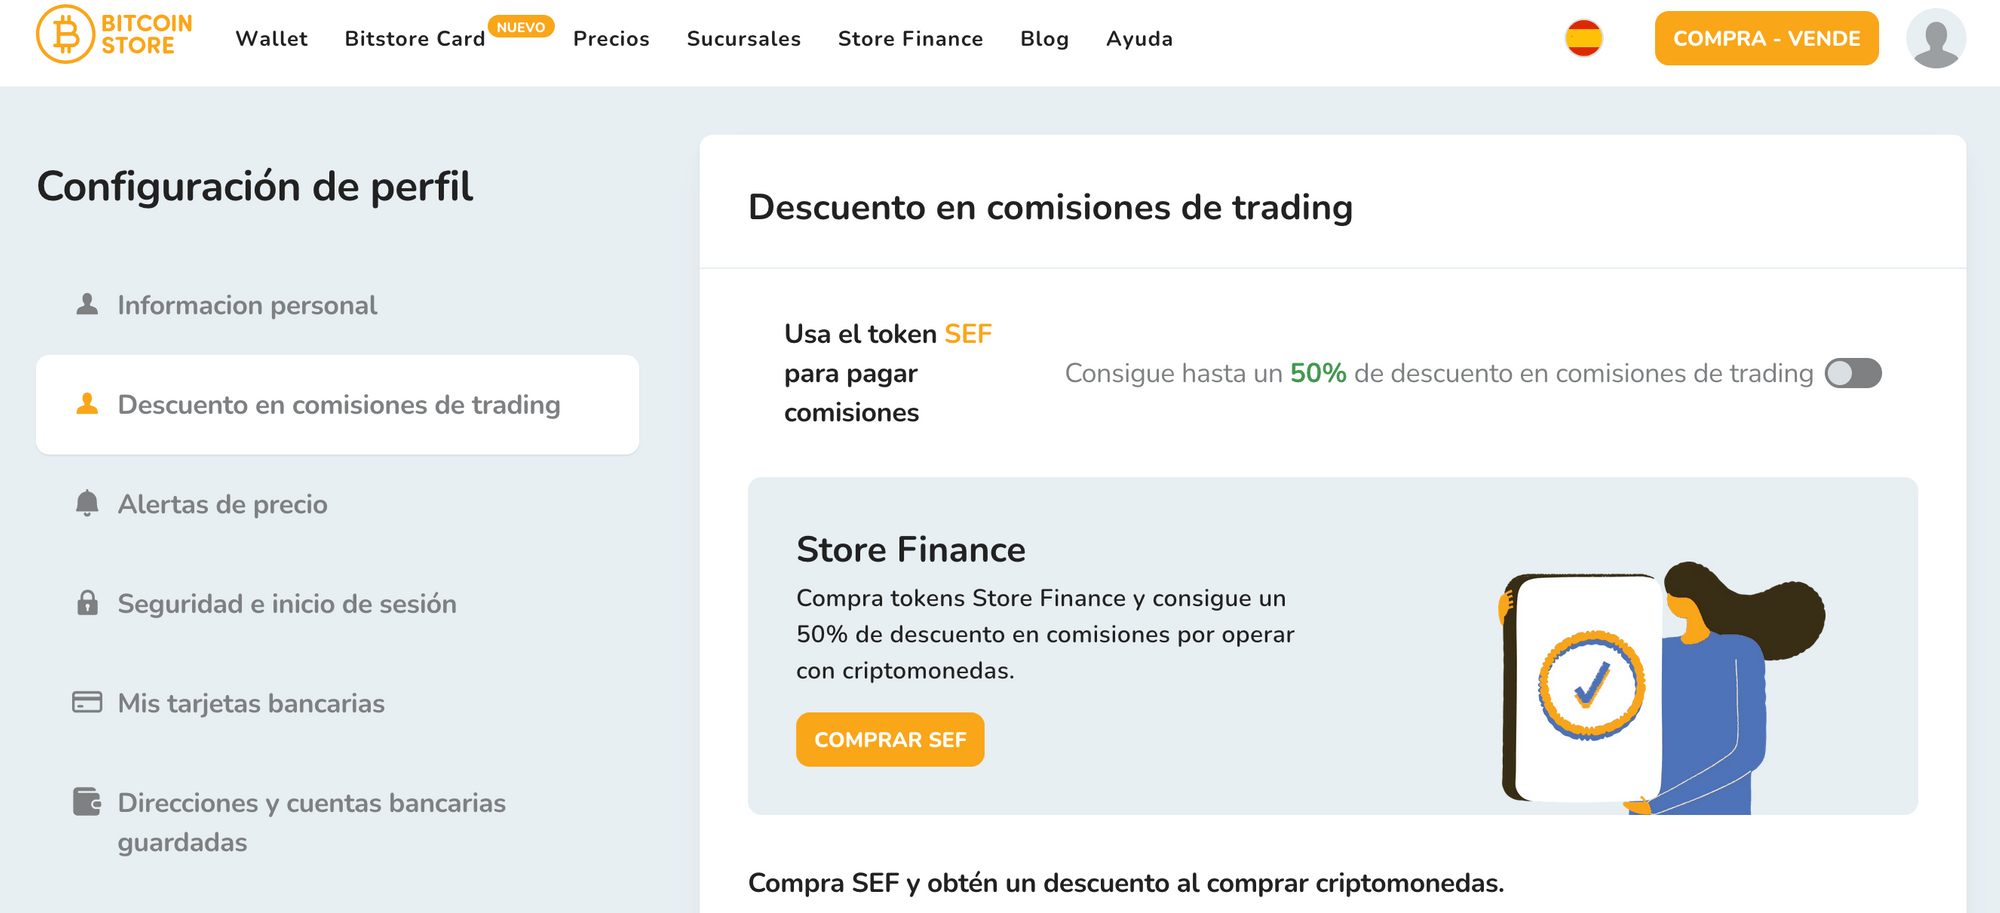This screenshot has height=913, width=2000.
Task: Open the Ayuda help link
Action: 1139,39
